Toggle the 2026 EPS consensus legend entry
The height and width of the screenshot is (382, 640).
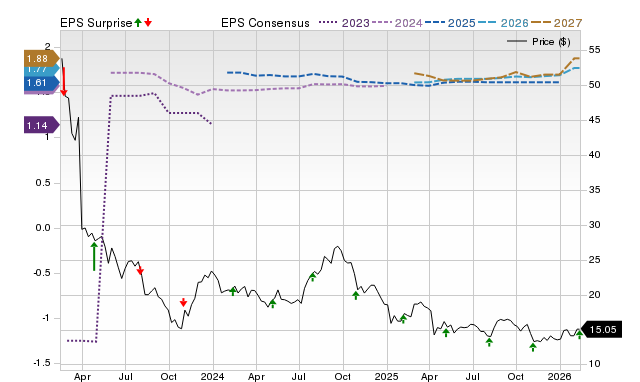click(x=503, y=23)
